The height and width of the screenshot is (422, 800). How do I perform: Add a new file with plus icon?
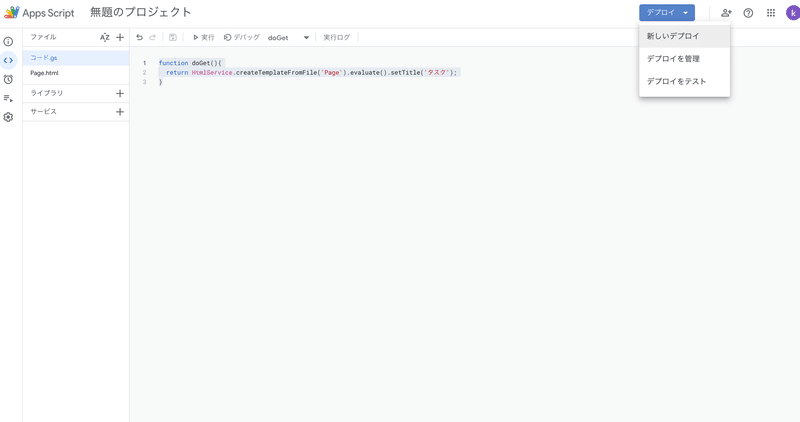click(120, 37)
